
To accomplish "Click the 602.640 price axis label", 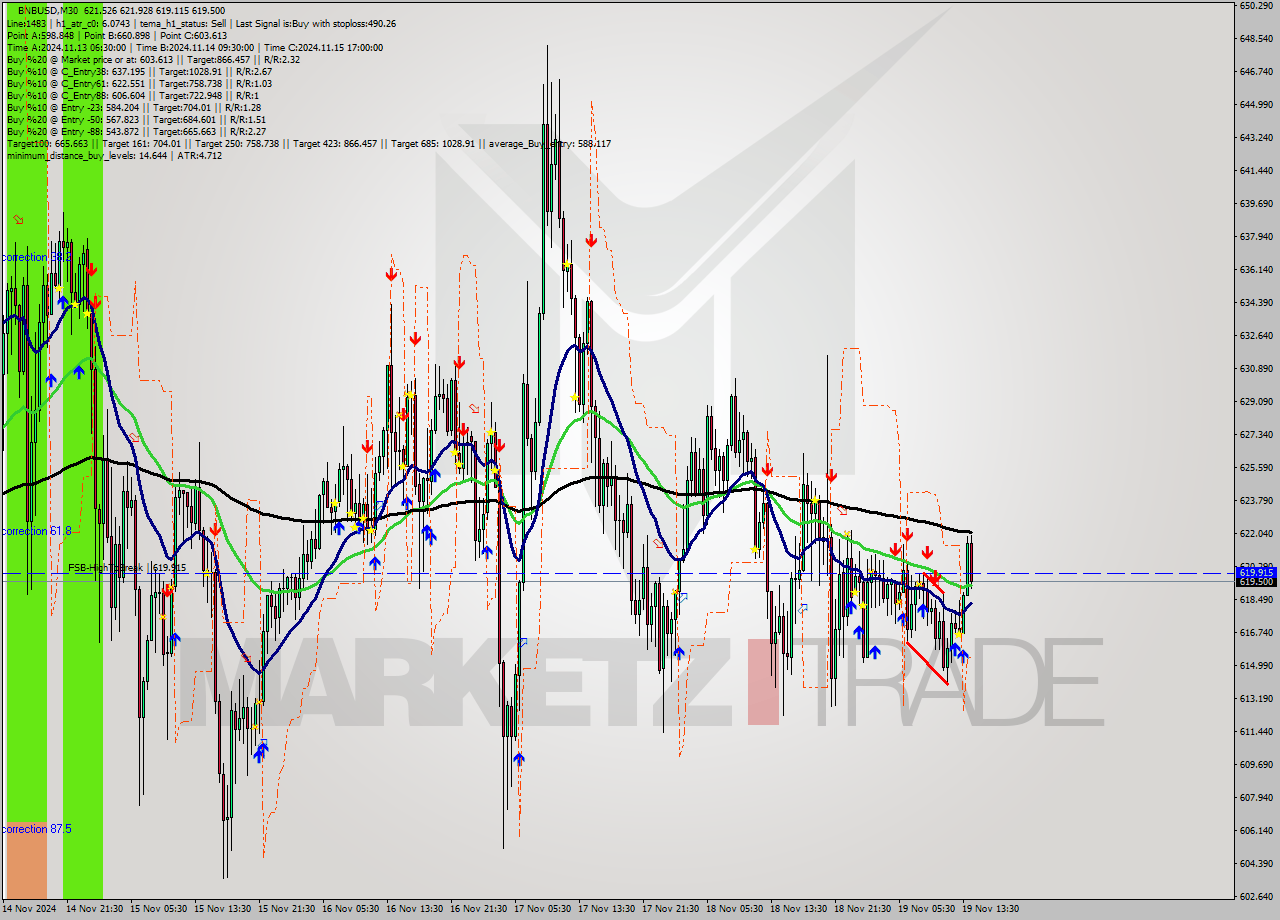I will pos(1256,897).
